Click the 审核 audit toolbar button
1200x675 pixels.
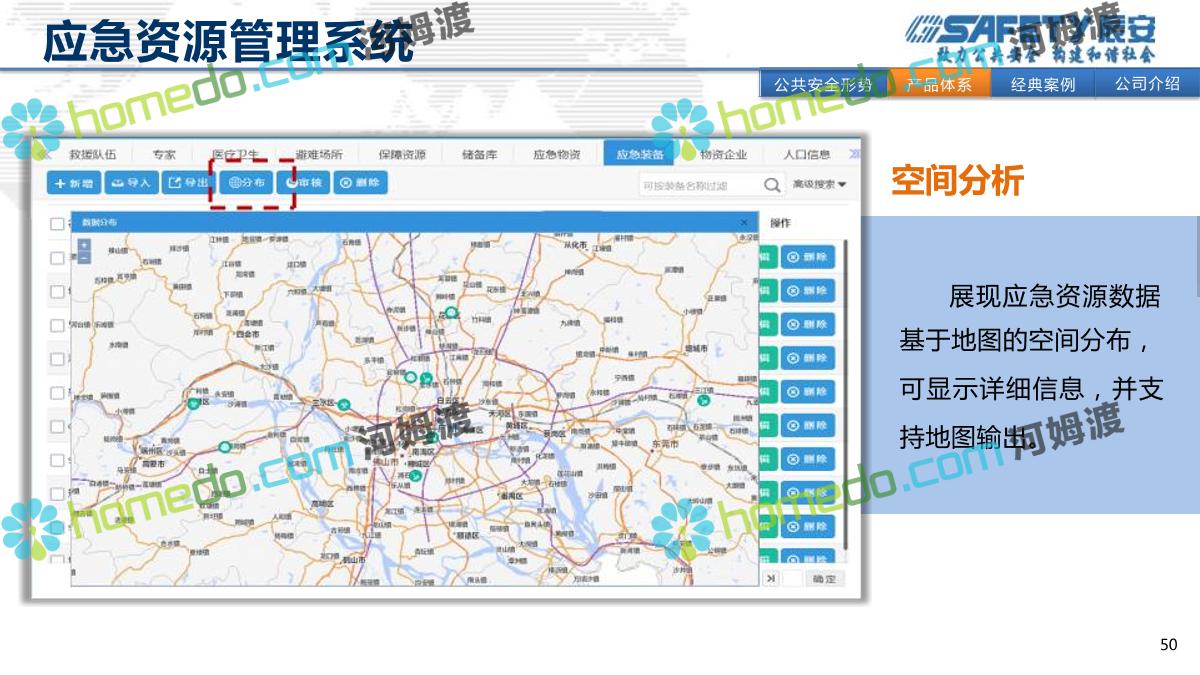(303, 183)
